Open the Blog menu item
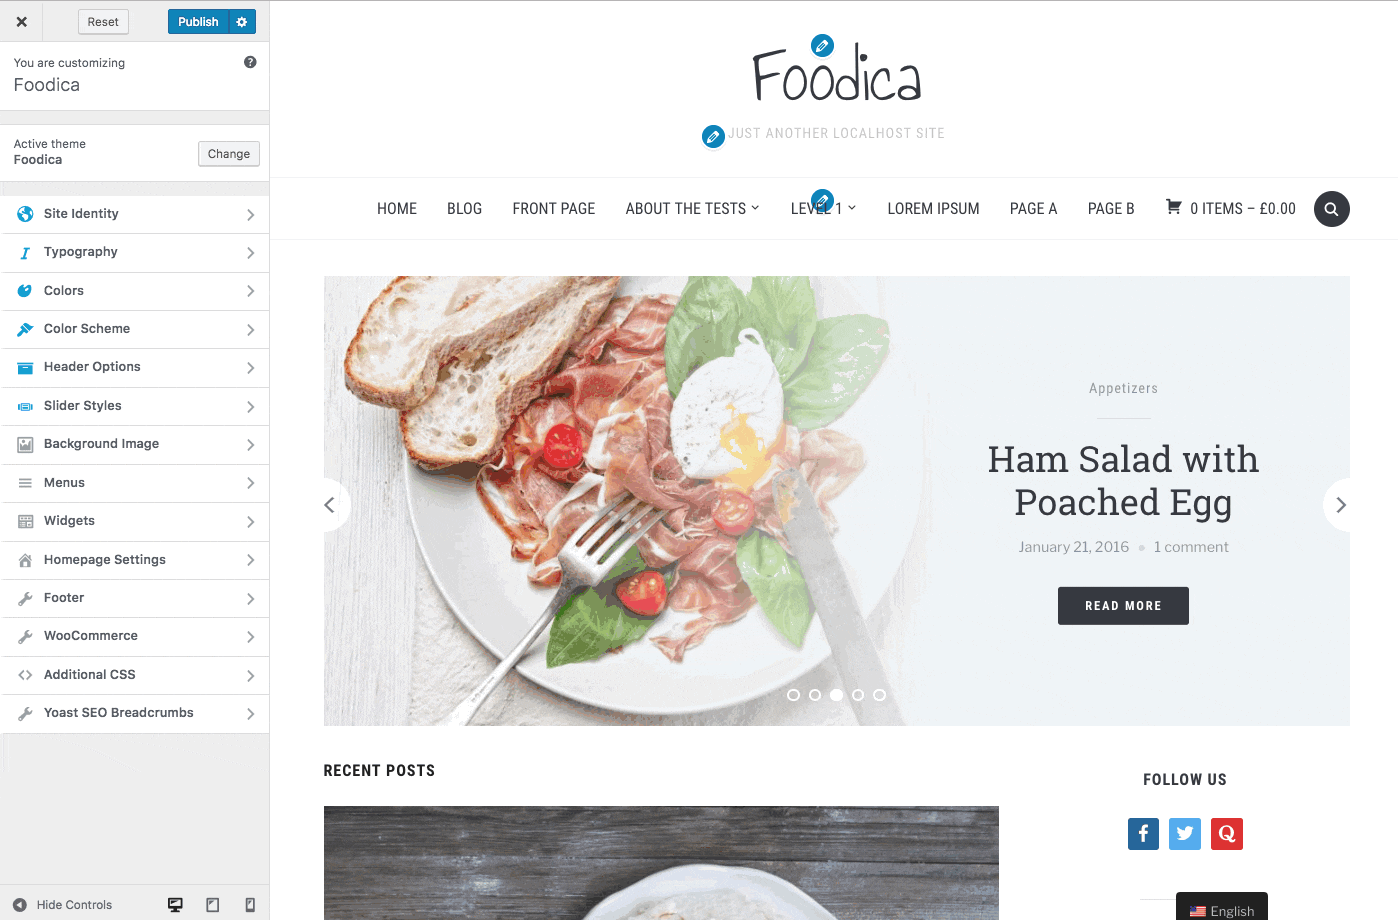The height and width of the screenshot is (920, 1398). pyautogui.click(x=464, y=209)
